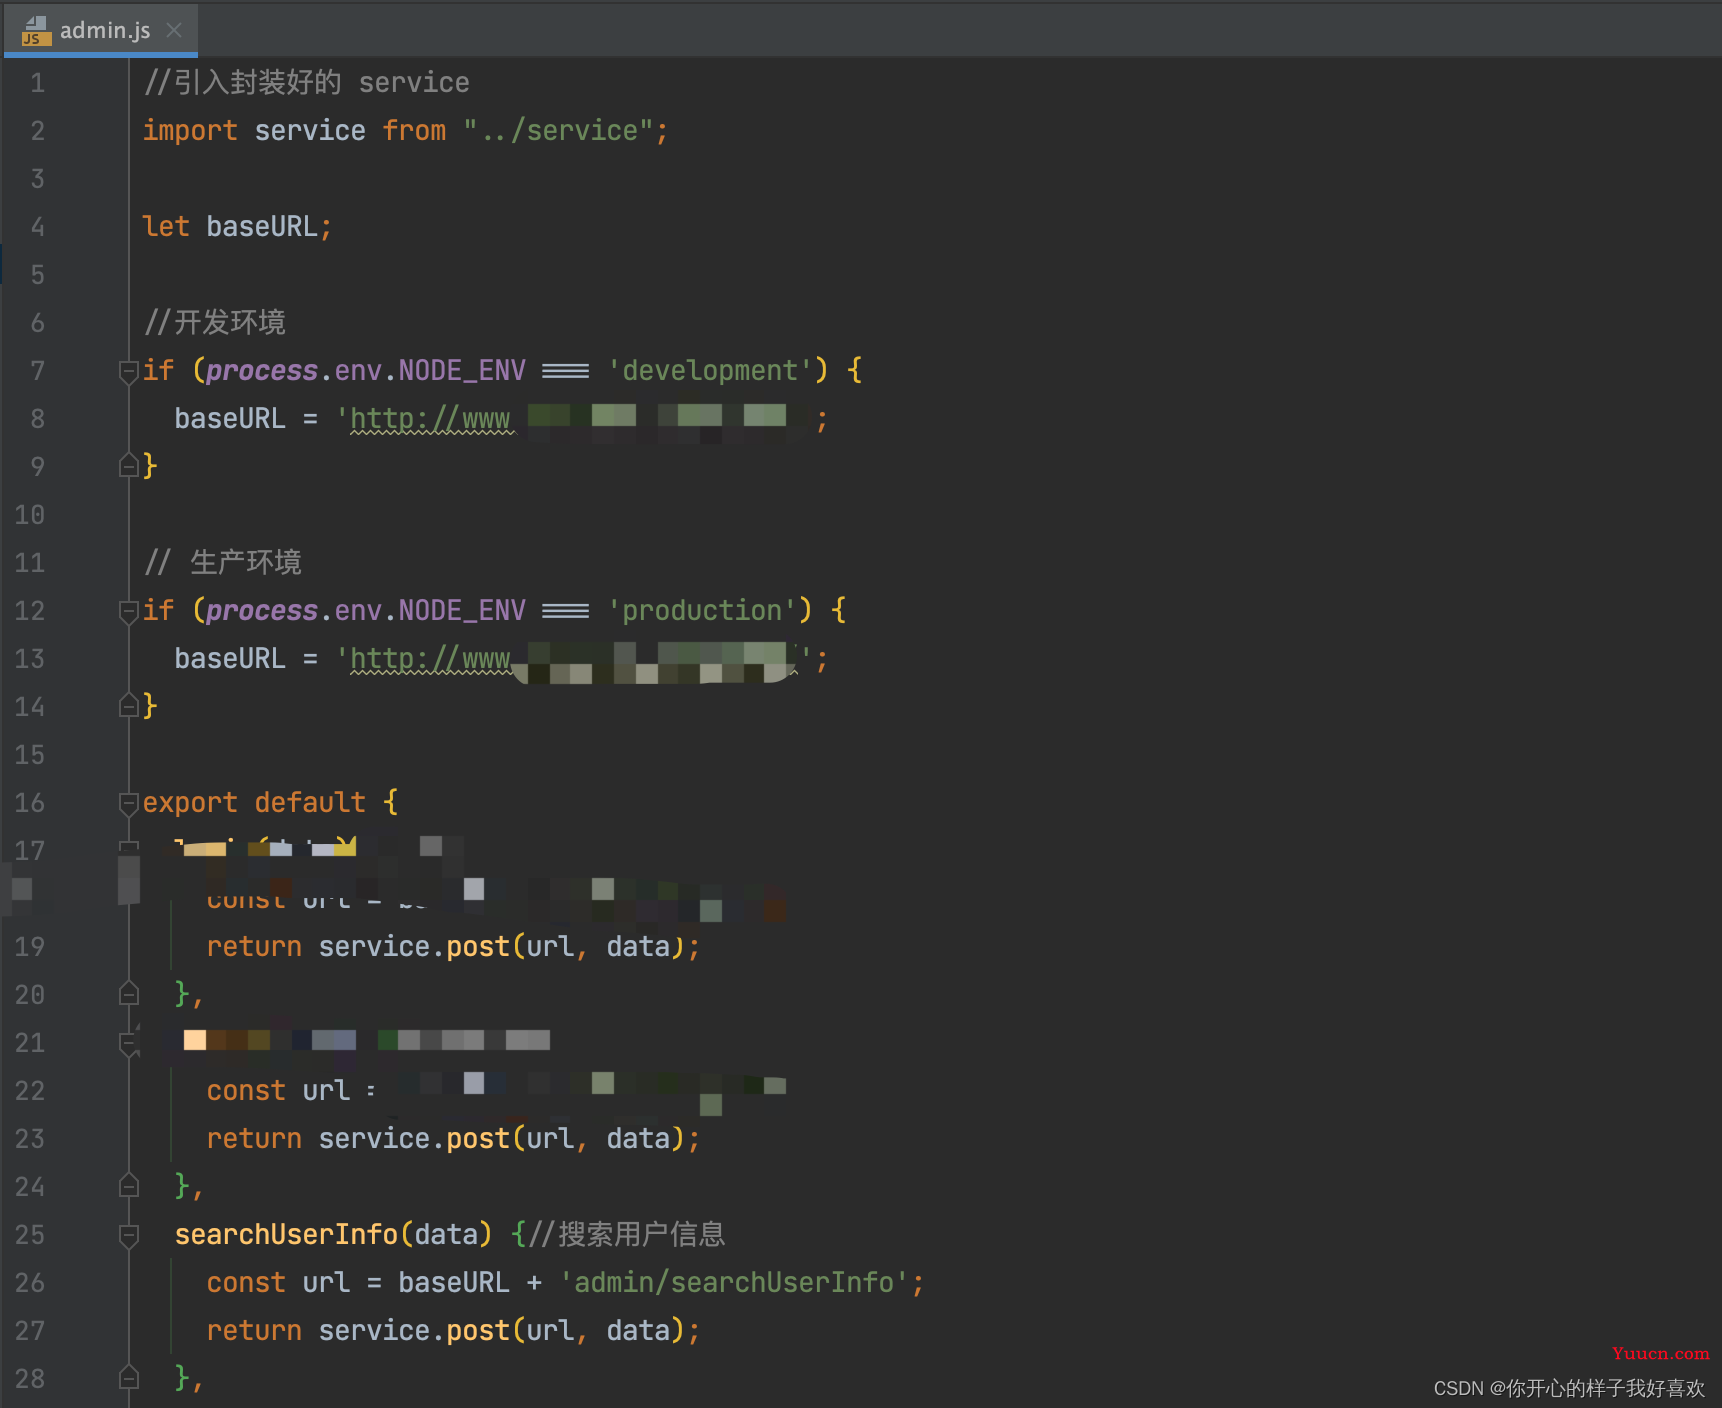
Task: Click the //搜索用户信息 comment
Action: pos(626,1235)
